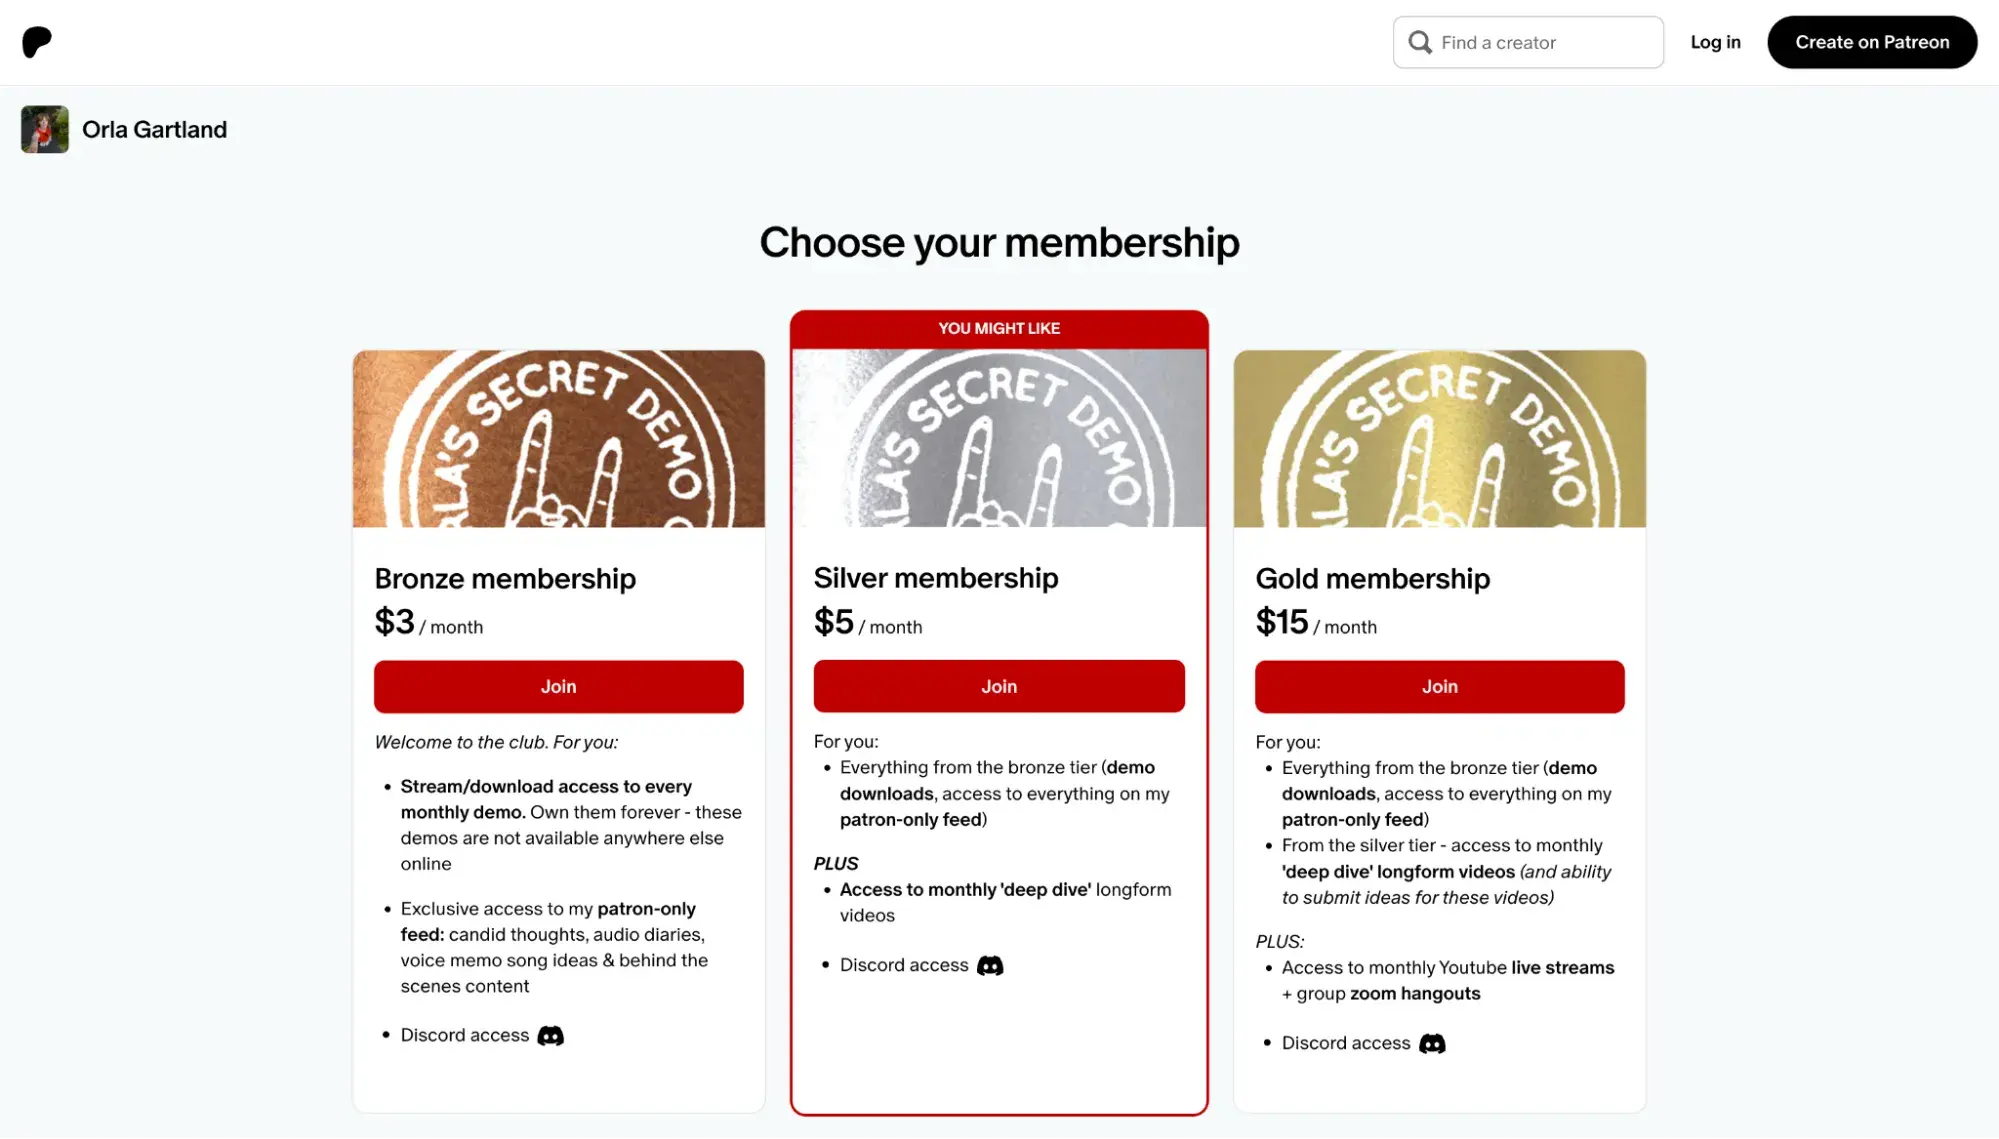Click the Patreon logo icon

point(37,42)
